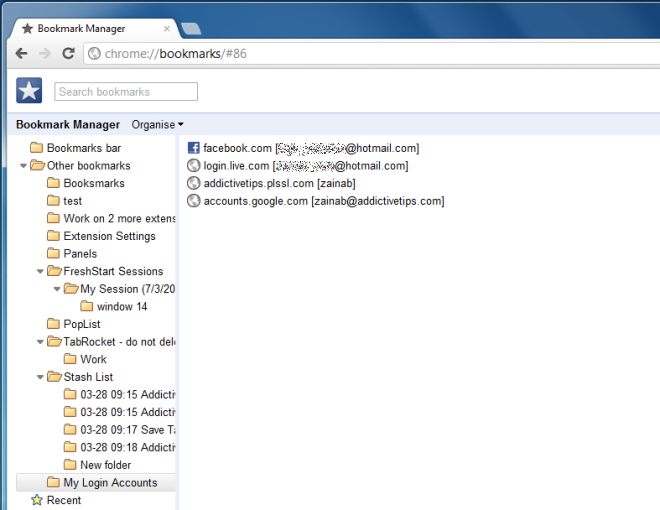Select the Panels folder
The width and height of the screenshot is (660, 510).
click(80, 254)
